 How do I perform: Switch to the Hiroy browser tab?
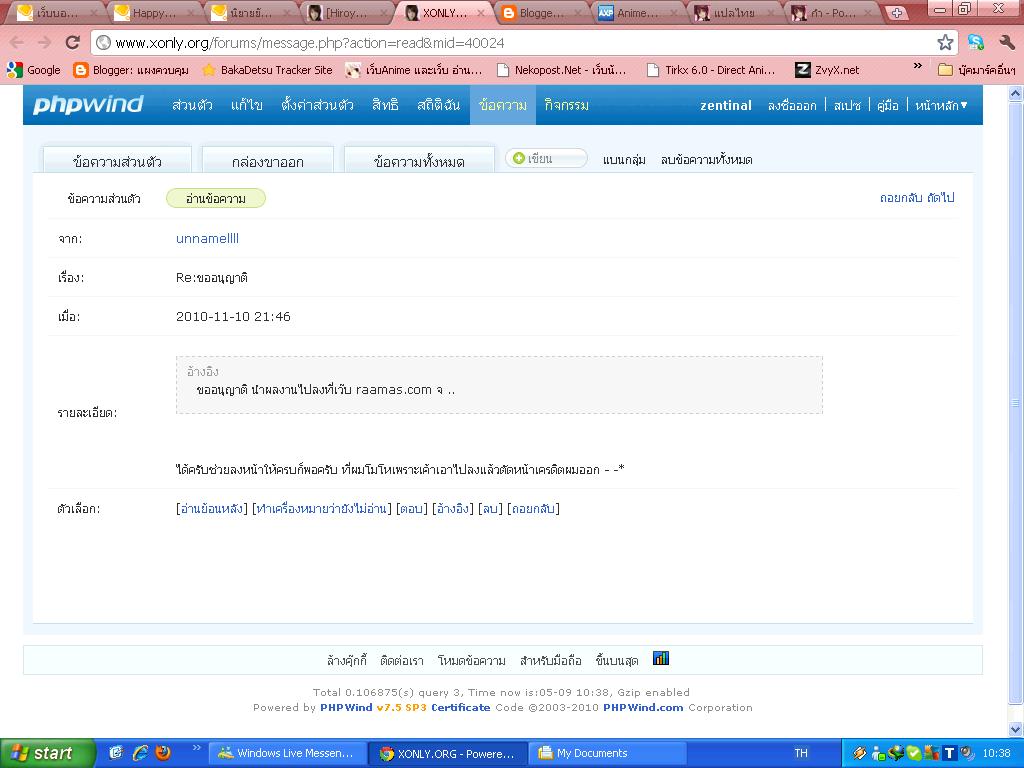pos(347,12)
